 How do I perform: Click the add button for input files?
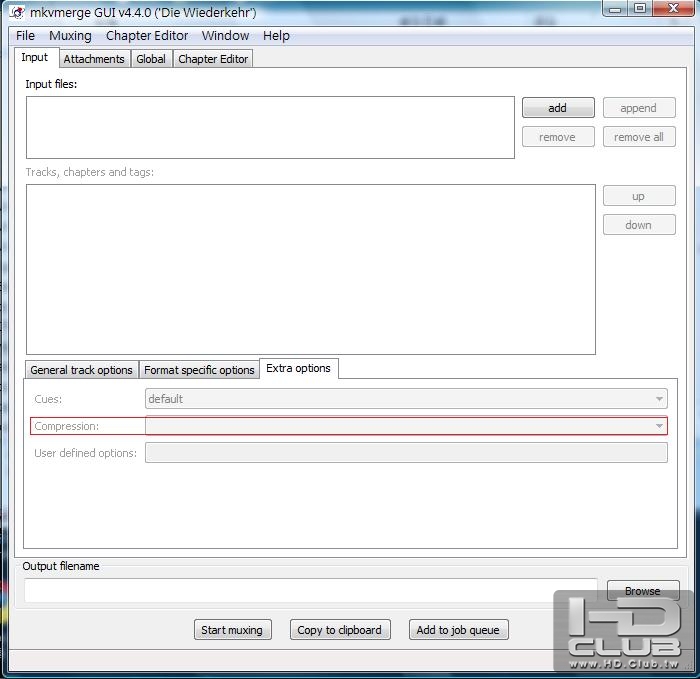point(558,108)
